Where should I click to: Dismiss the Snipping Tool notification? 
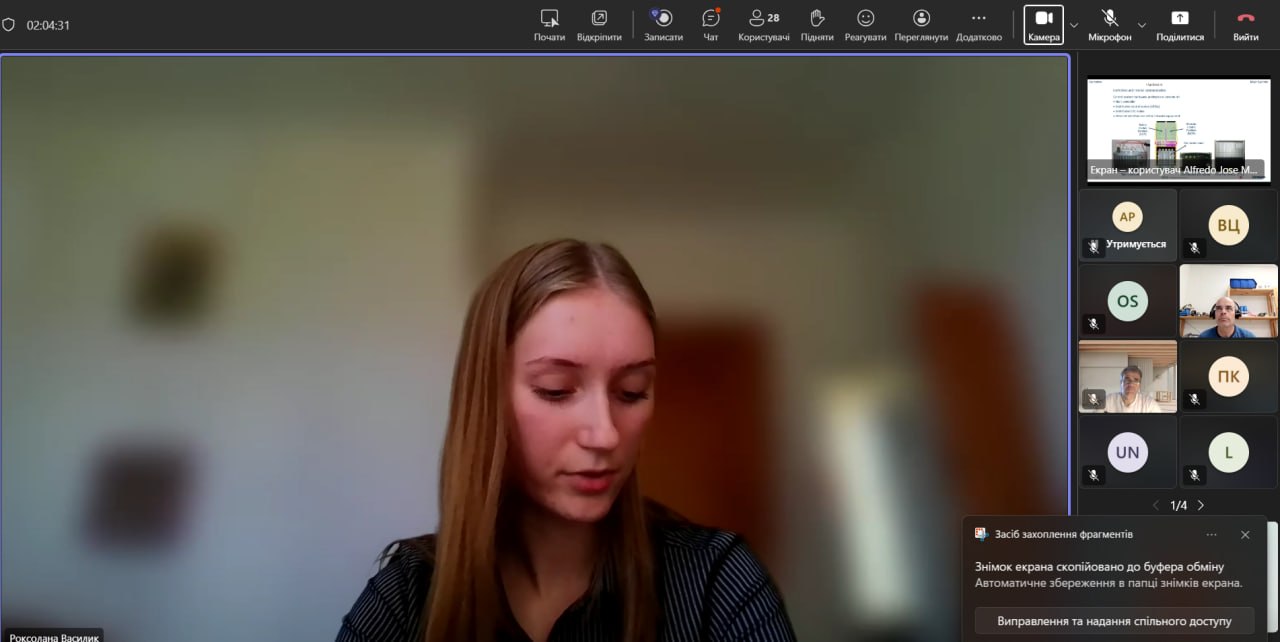(1245, 535)
